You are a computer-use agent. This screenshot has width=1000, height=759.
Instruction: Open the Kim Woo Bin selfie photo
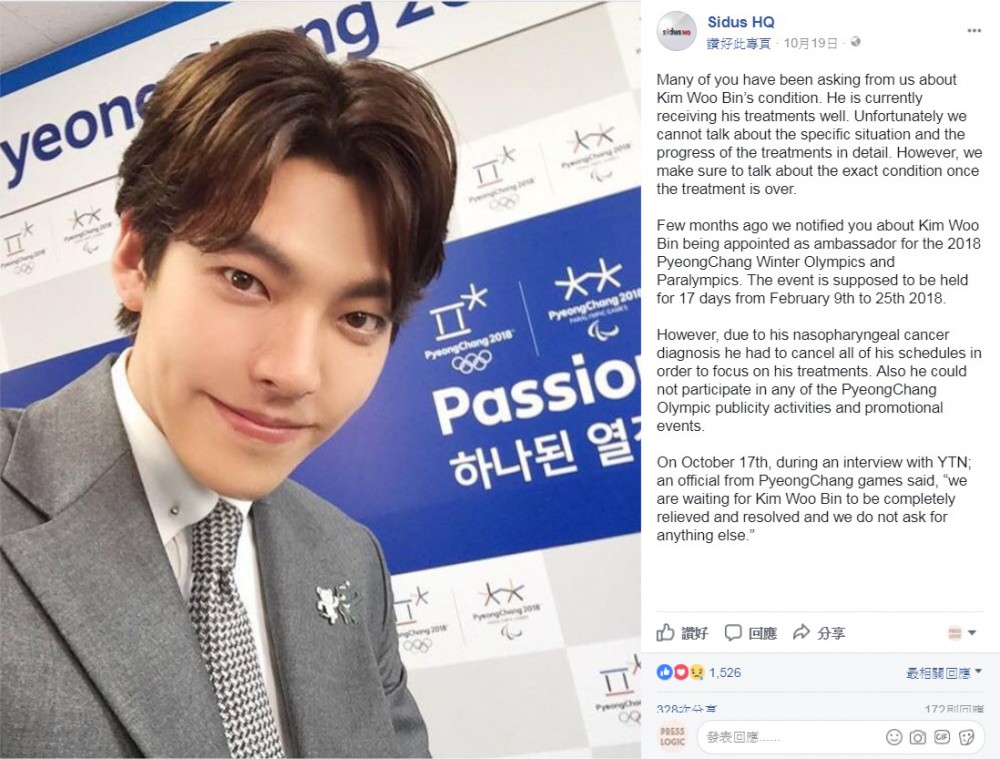320,380
